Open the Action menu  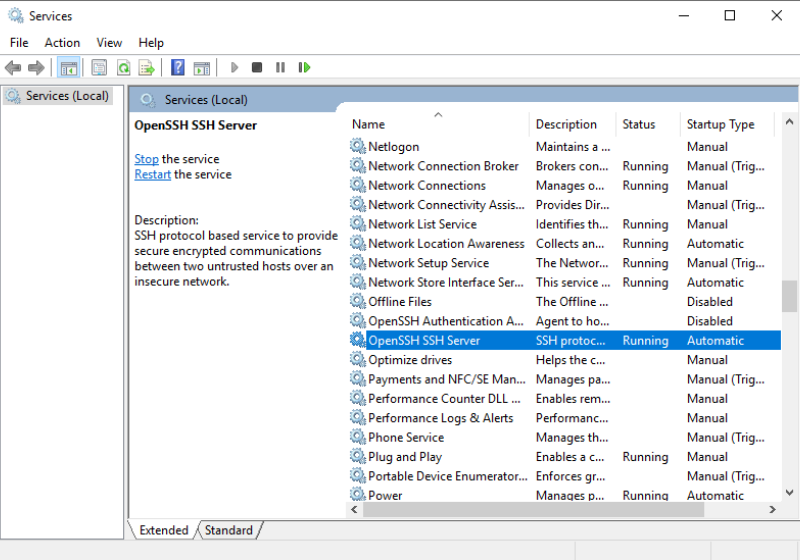tap(62, 43)
